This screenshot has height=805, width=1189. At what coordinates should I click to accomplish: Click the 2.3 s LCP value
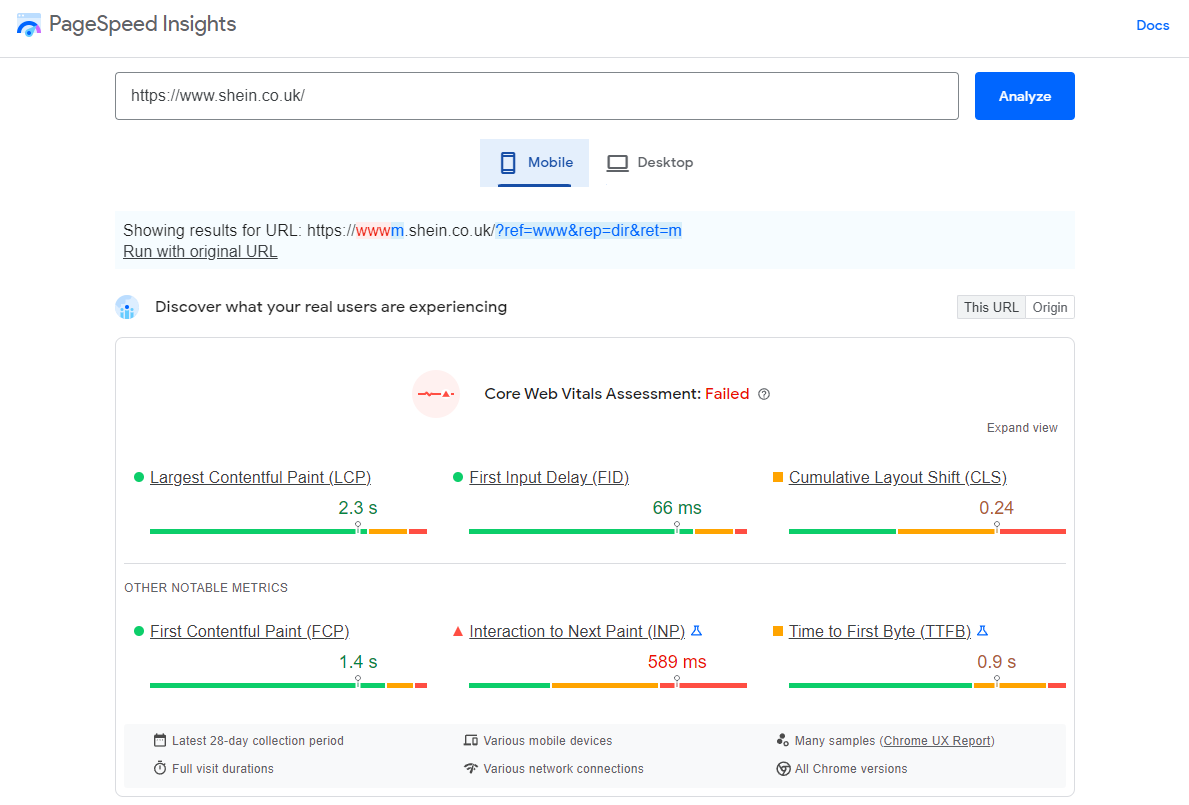358,508
